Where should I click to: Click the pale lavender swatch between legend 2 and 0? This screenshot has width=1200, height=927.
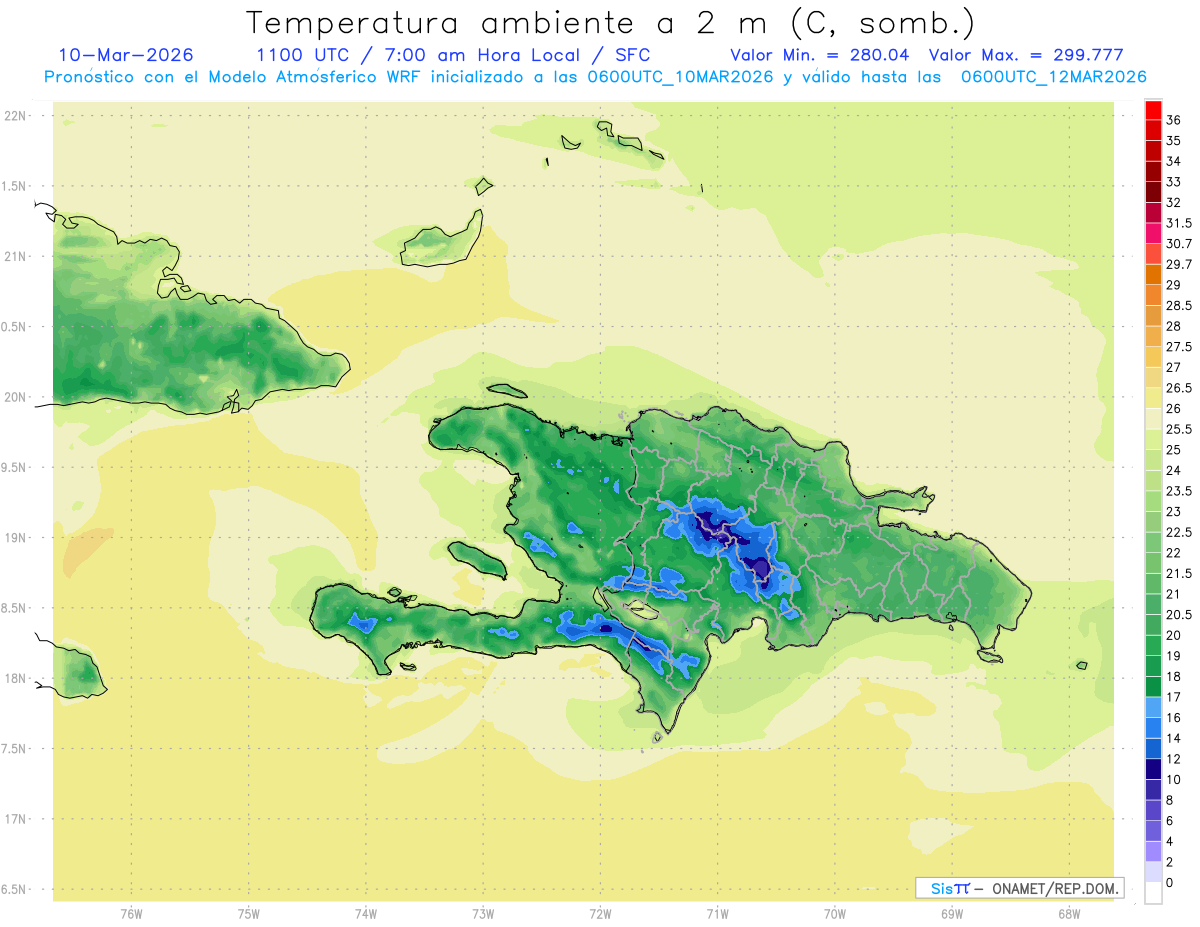(x=1153, y=872)
